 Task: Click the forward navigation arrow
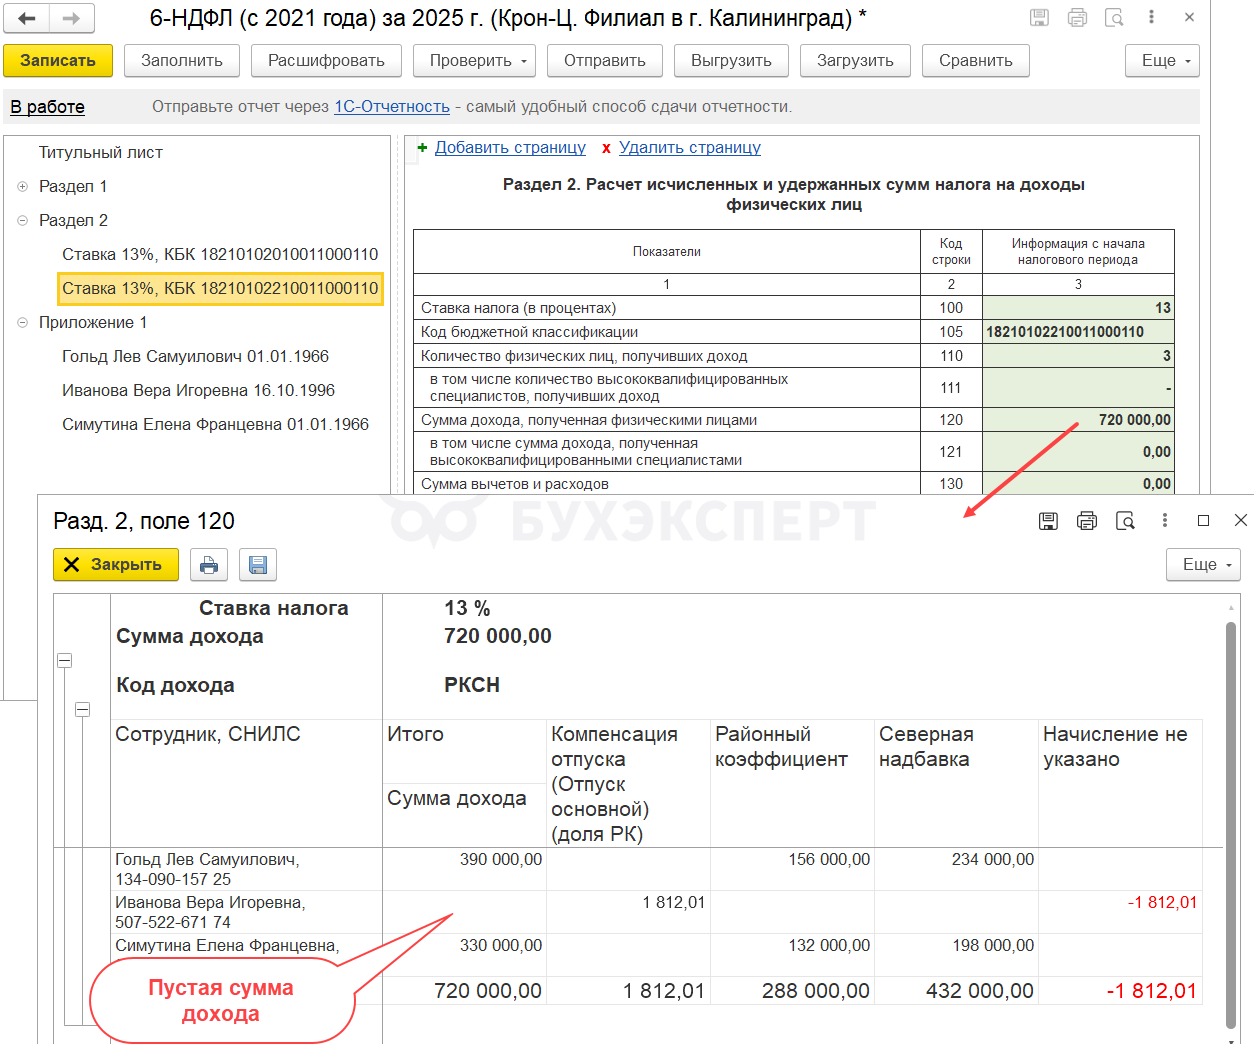(71, 18)
